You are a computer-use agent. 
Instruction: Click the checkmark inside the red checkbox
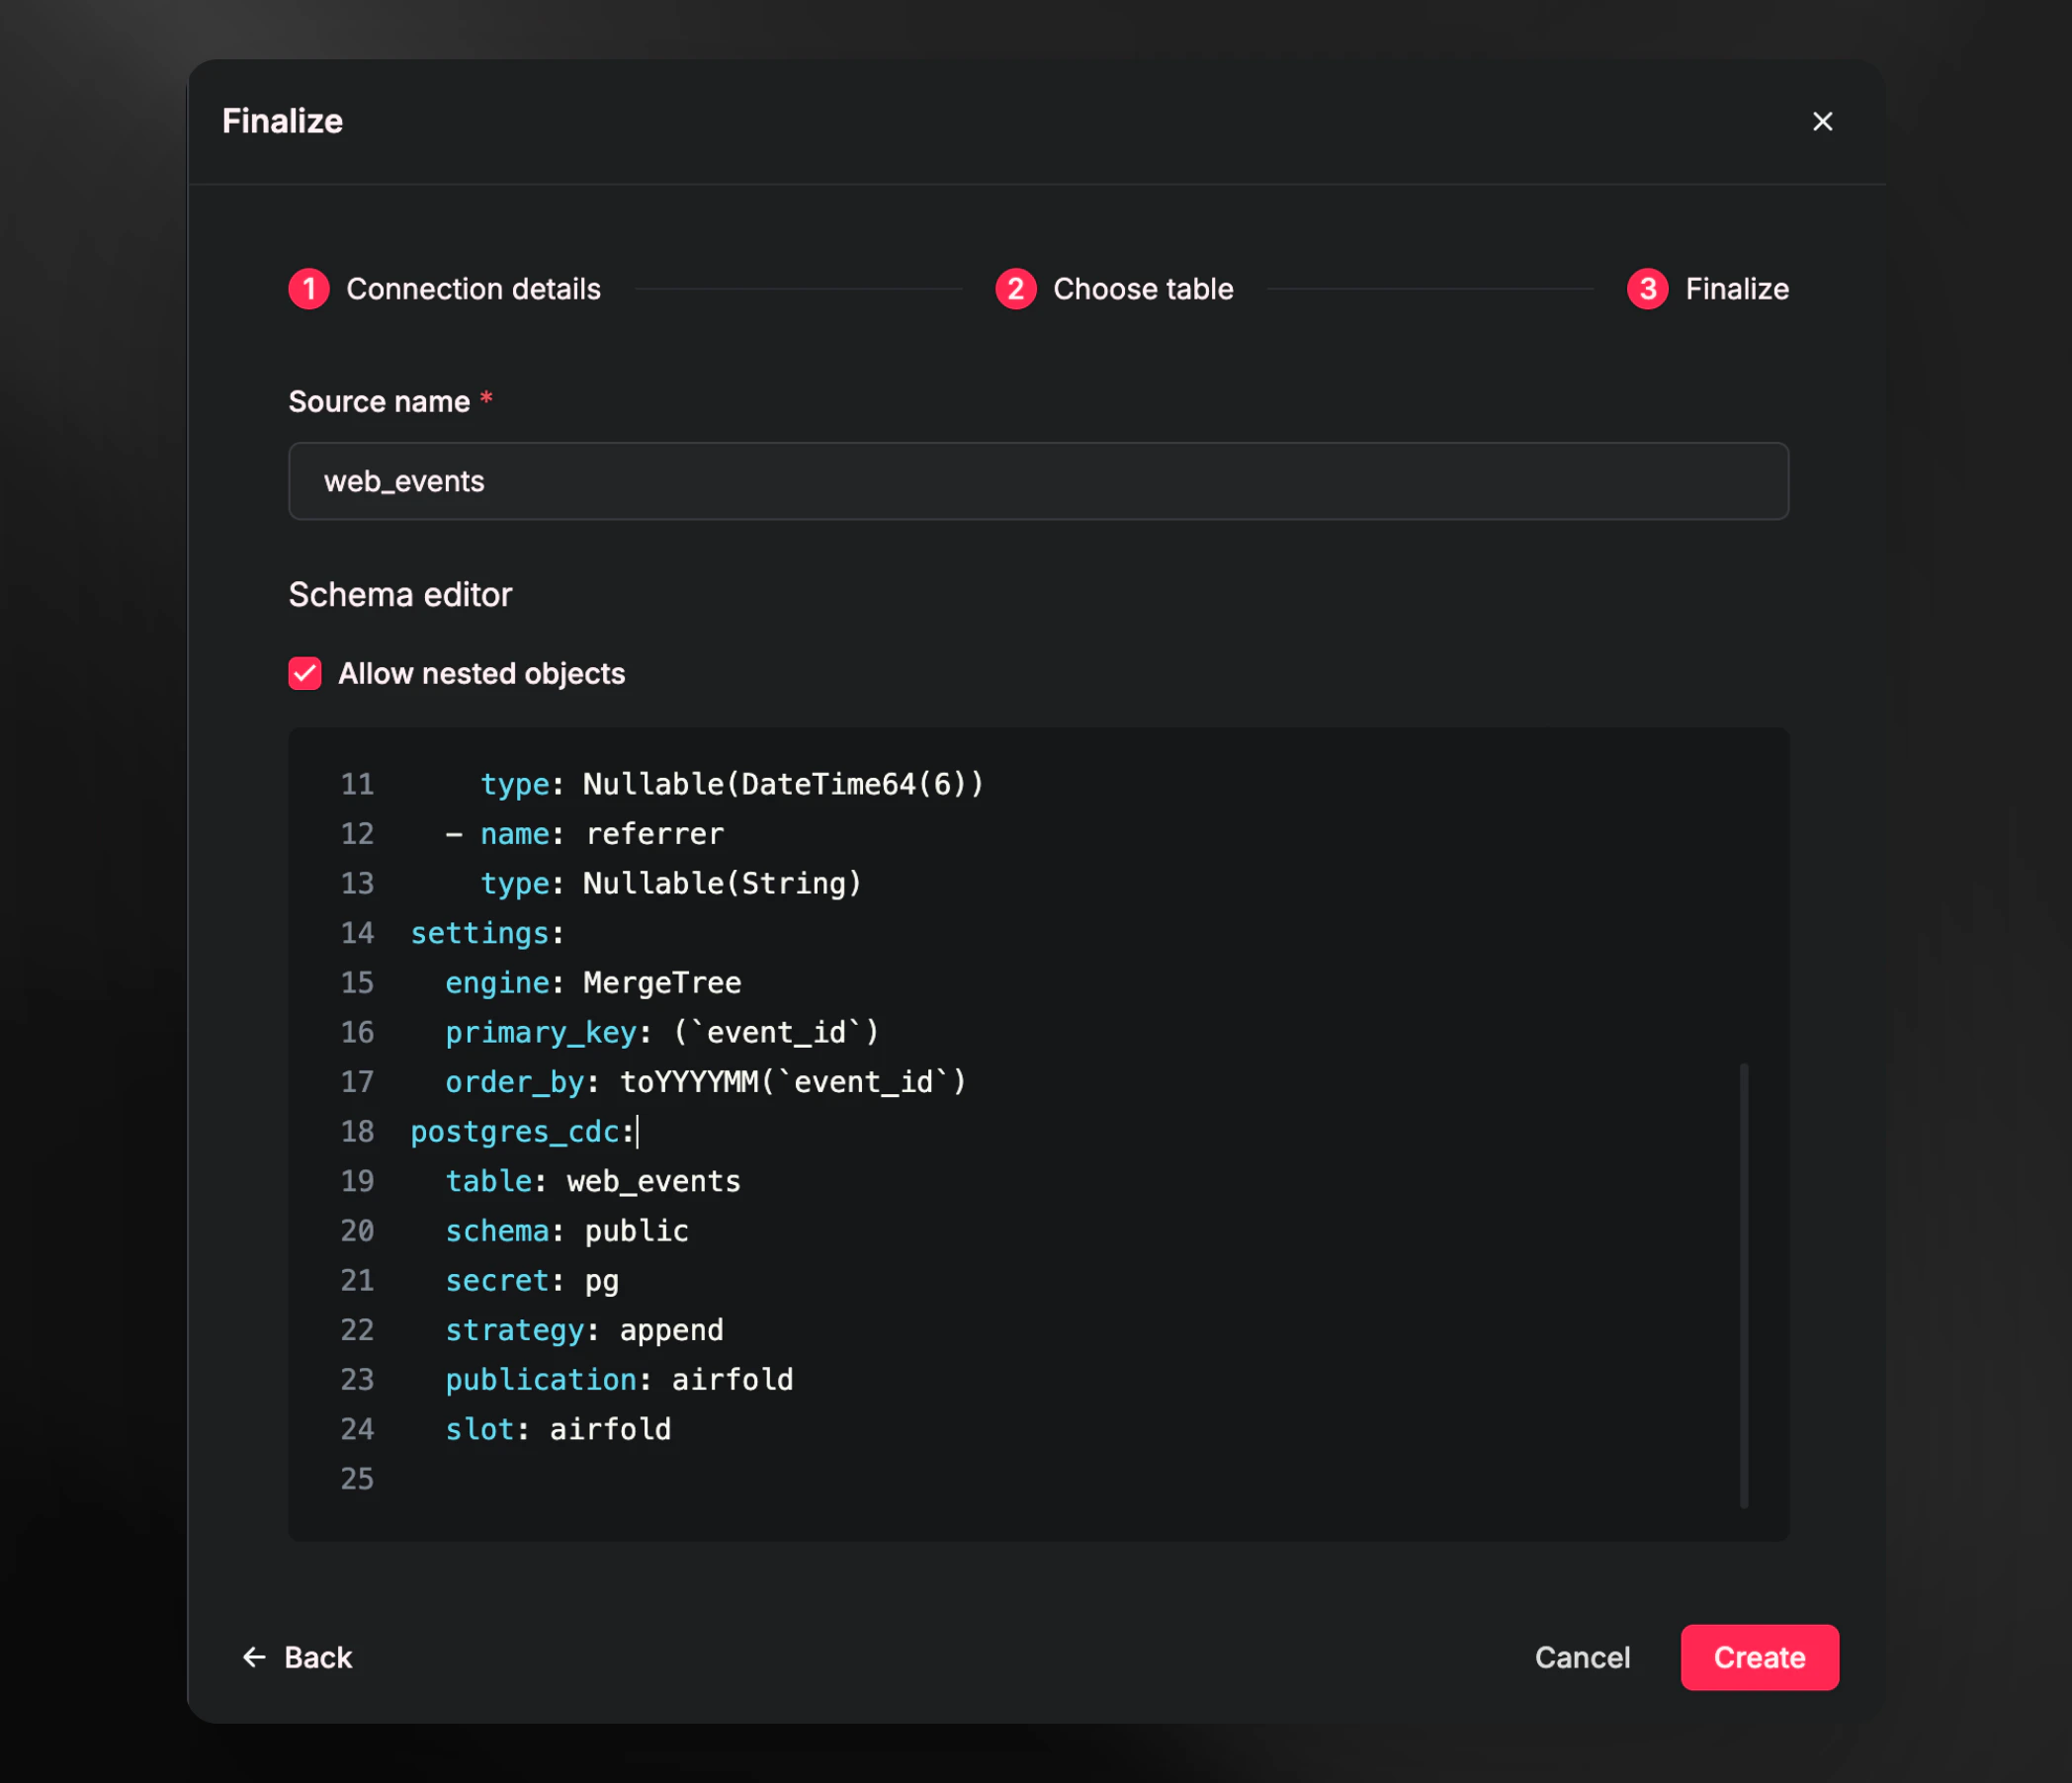(304, 673)
